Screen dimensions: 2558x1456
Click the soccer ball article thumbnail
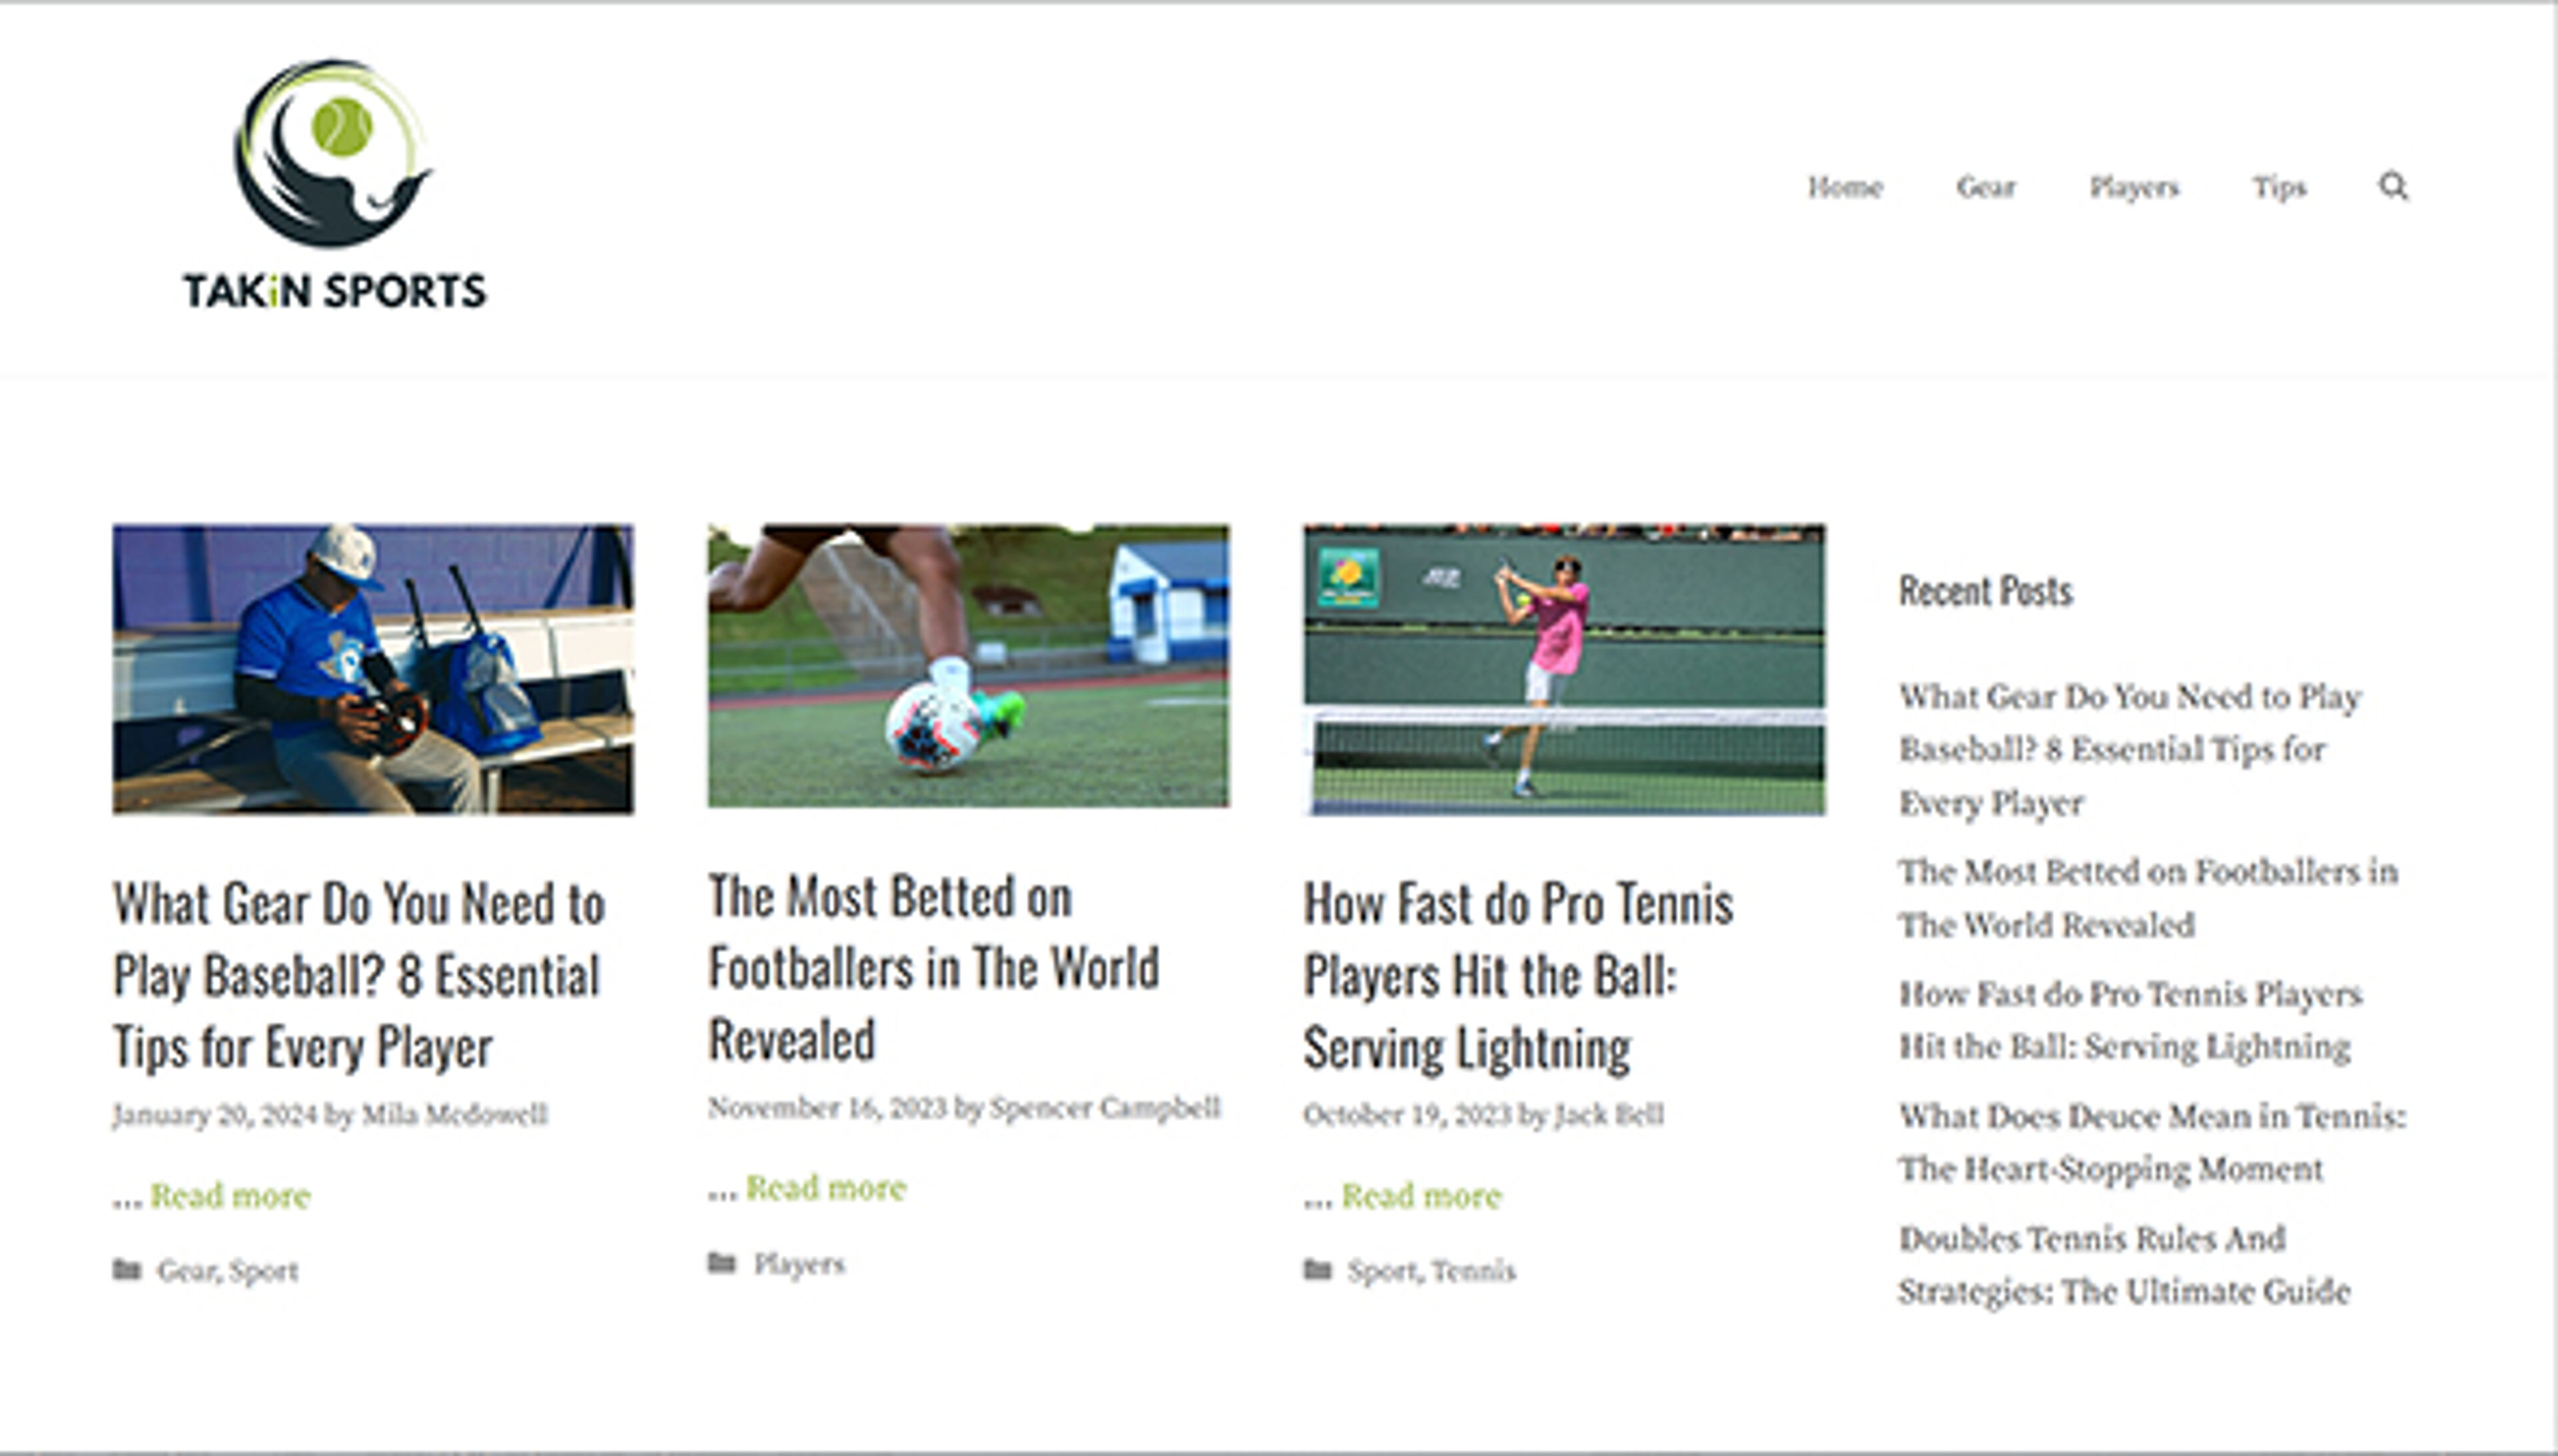click(968, 668)
